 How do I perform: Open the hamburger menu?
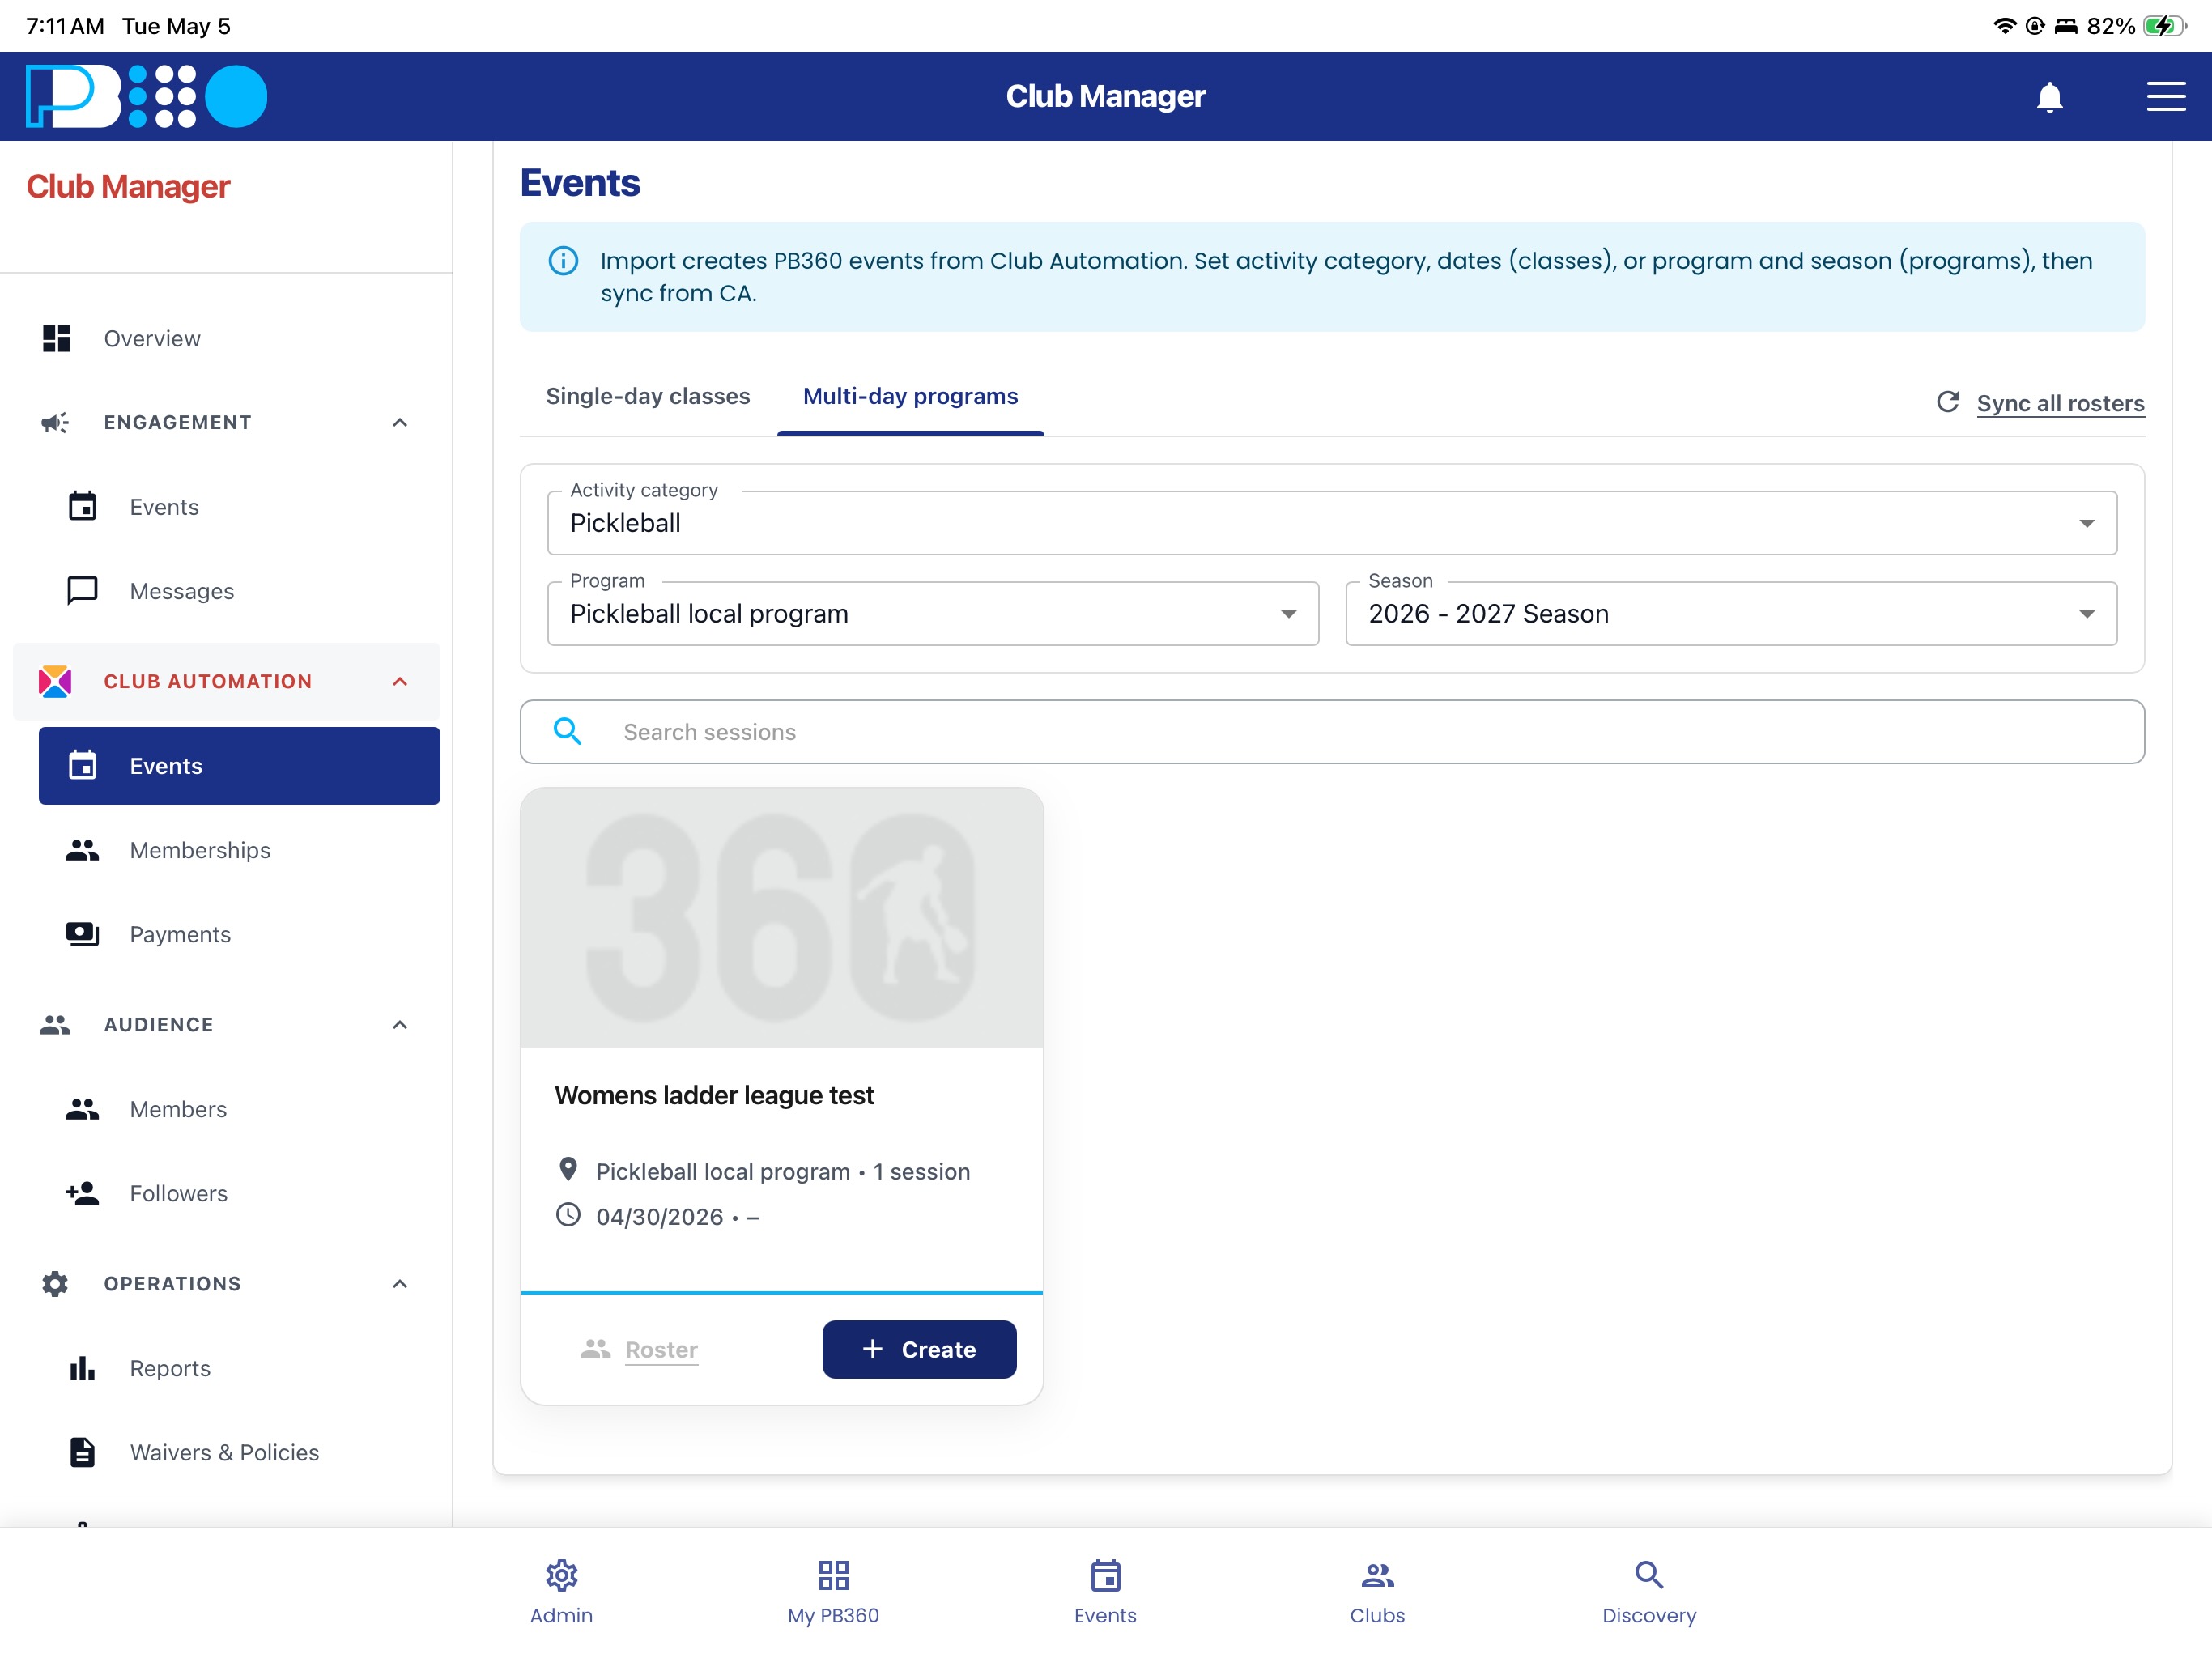[x=2165, y=96]
